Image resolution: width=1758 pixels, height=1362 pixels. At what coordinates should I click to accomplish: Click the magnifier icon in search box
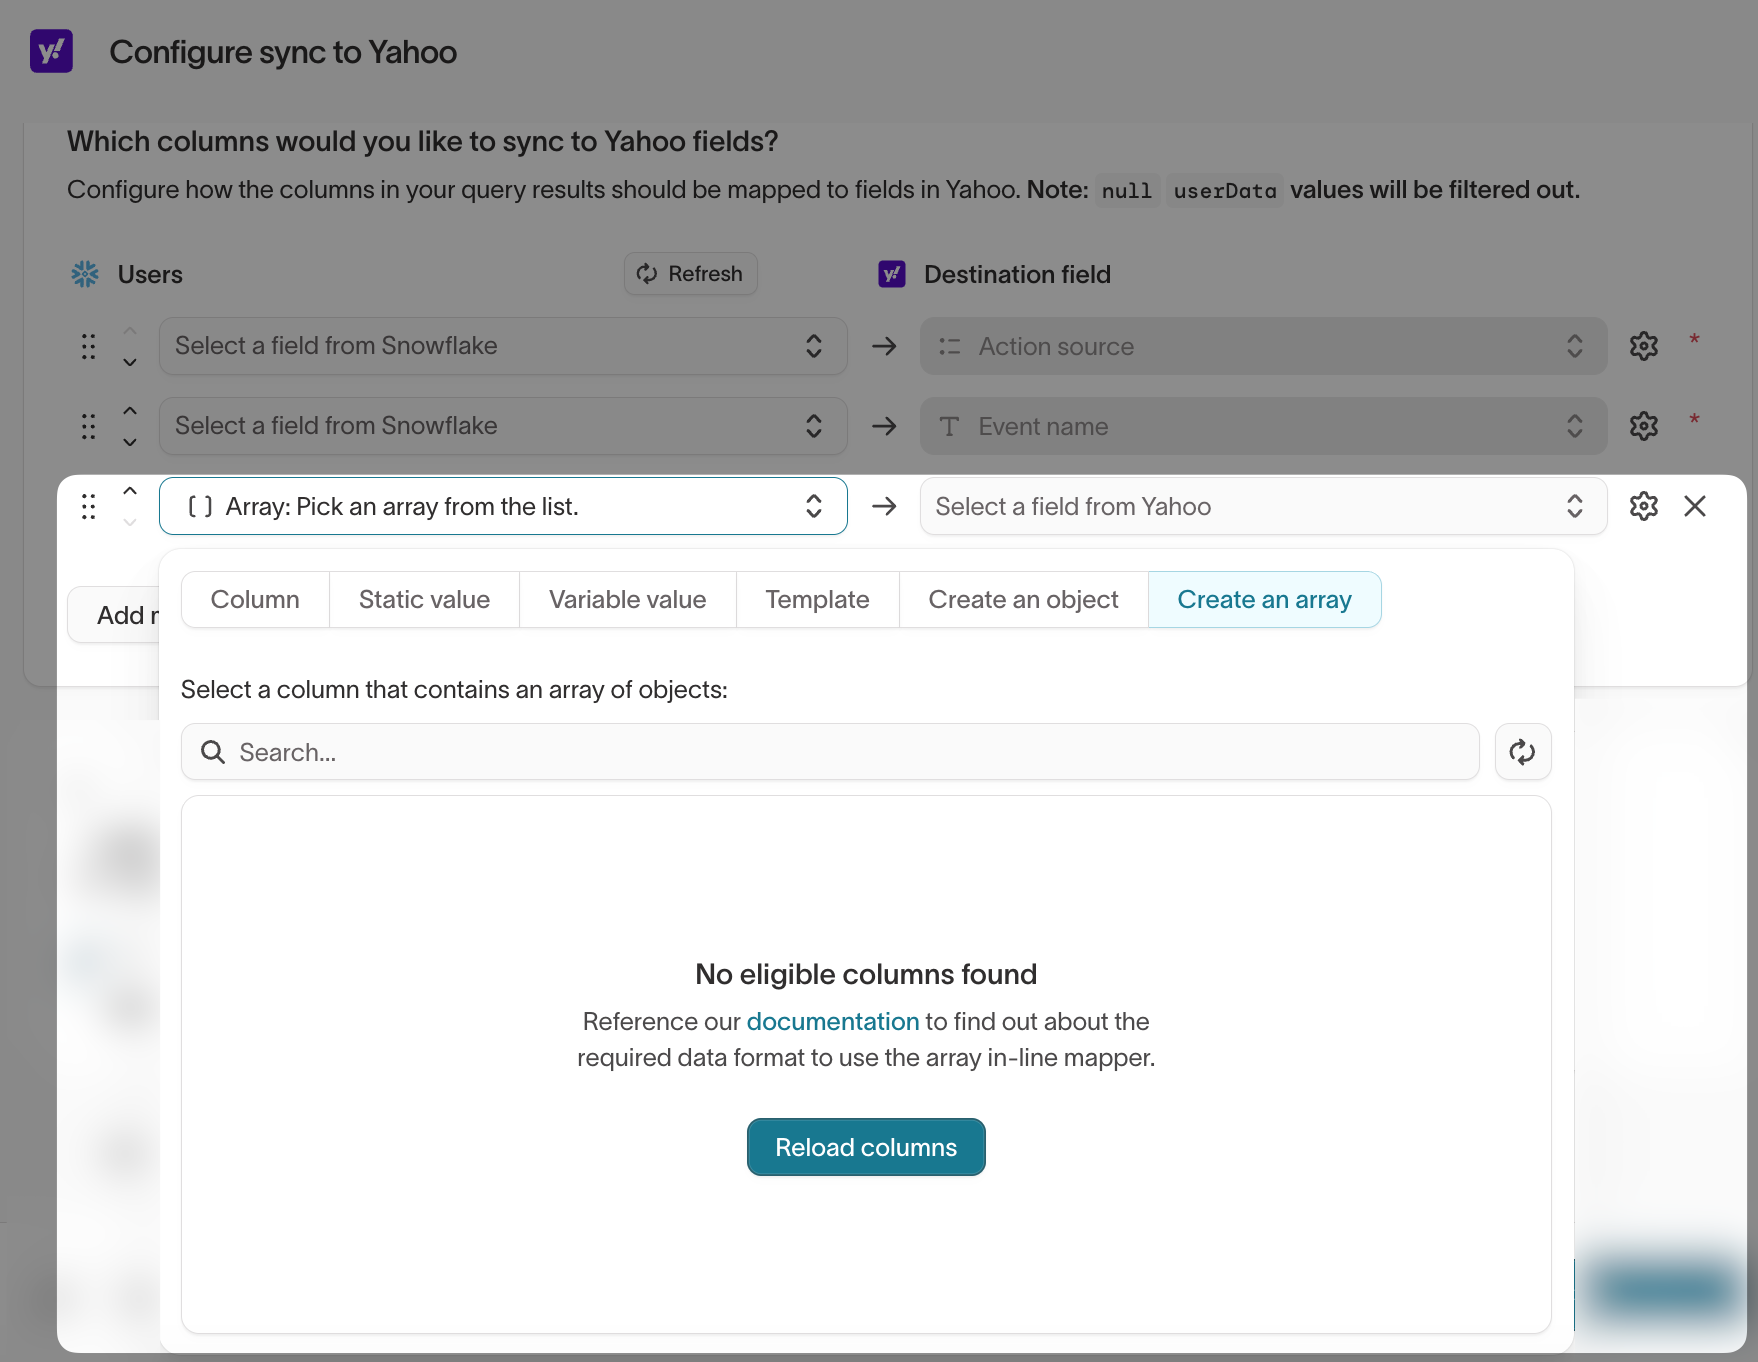213,752
